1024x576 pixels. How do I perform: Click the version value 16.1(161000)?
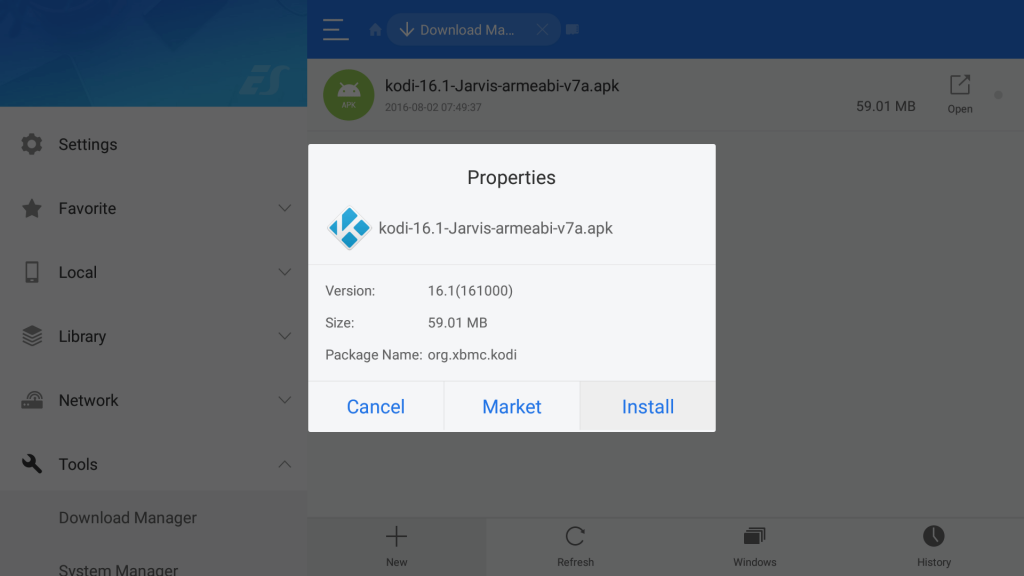tap(470, 291)
